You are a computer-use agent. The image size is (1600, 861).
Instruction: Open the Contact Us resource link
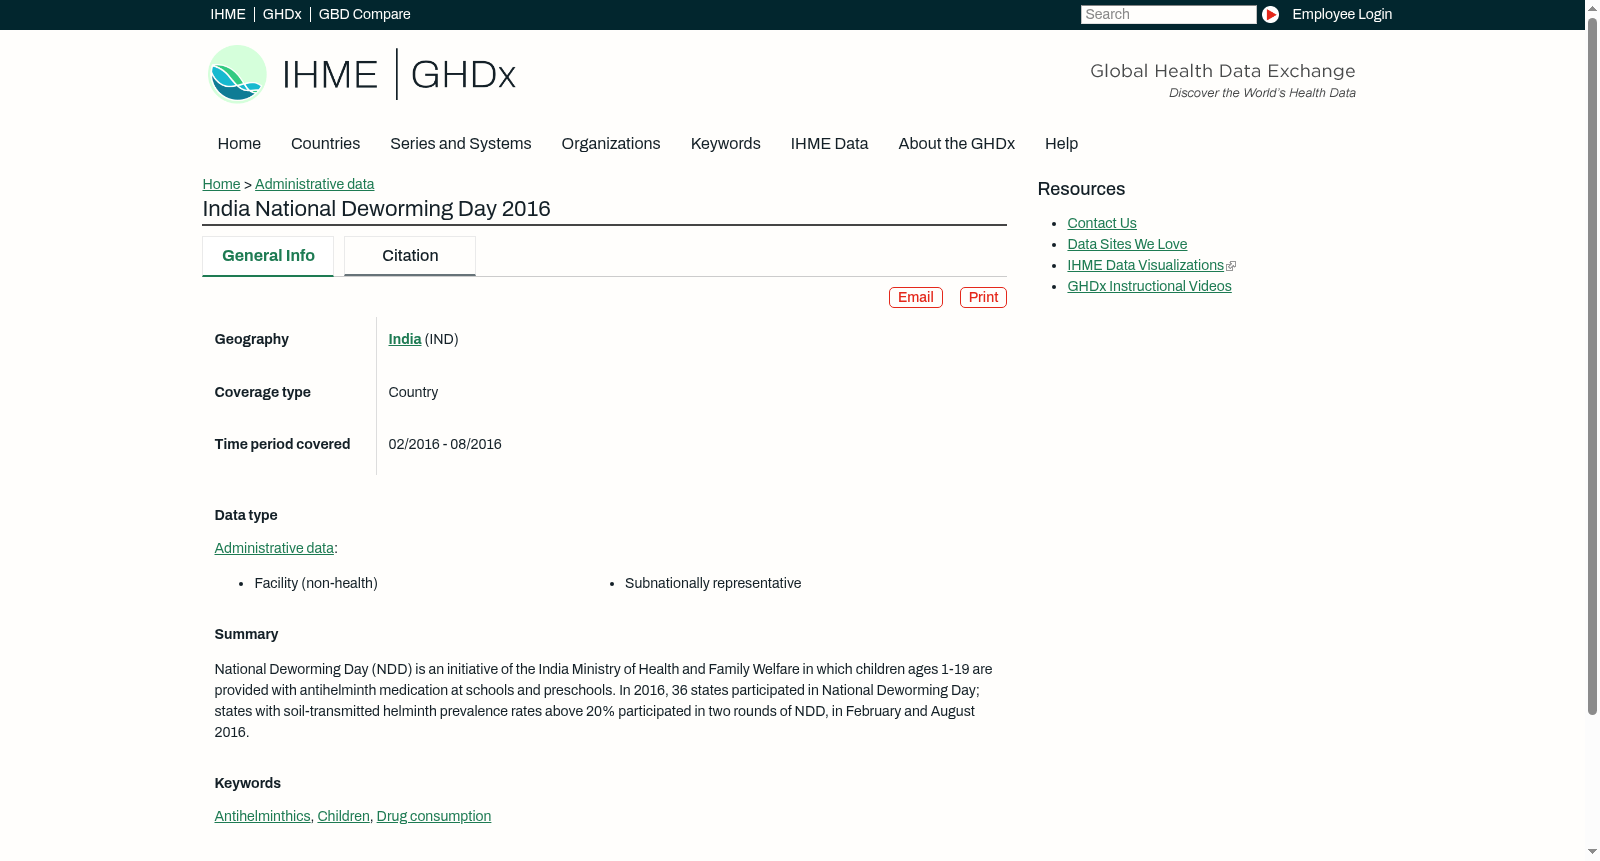pos(1102,224)
